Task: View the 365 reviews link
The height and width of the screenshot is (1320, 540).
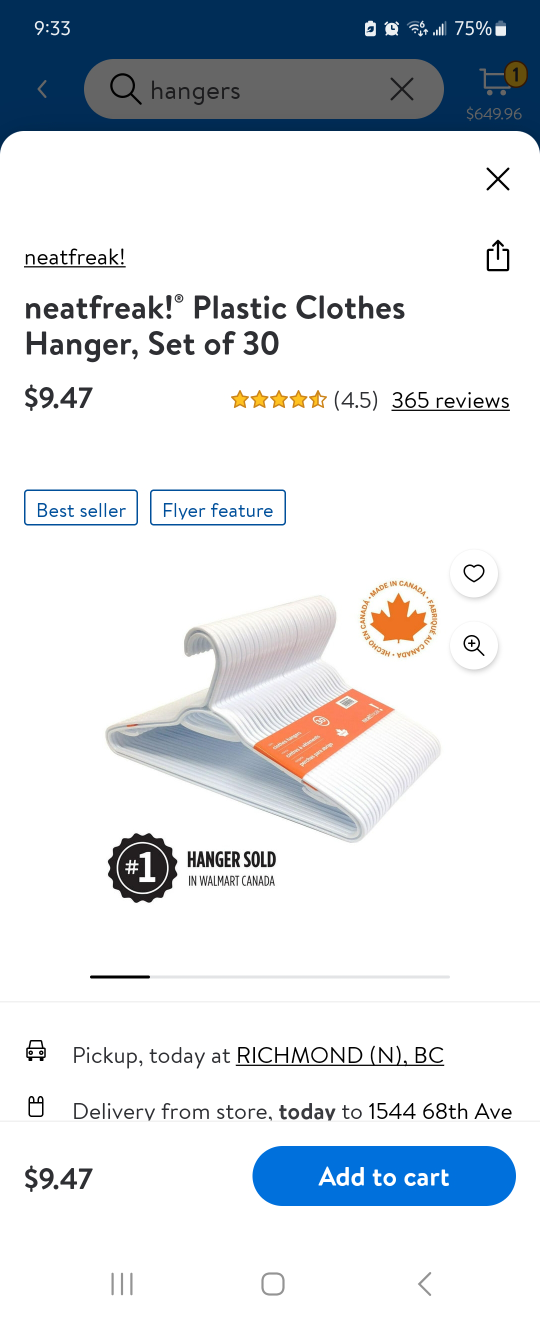Action: [451, 400]
